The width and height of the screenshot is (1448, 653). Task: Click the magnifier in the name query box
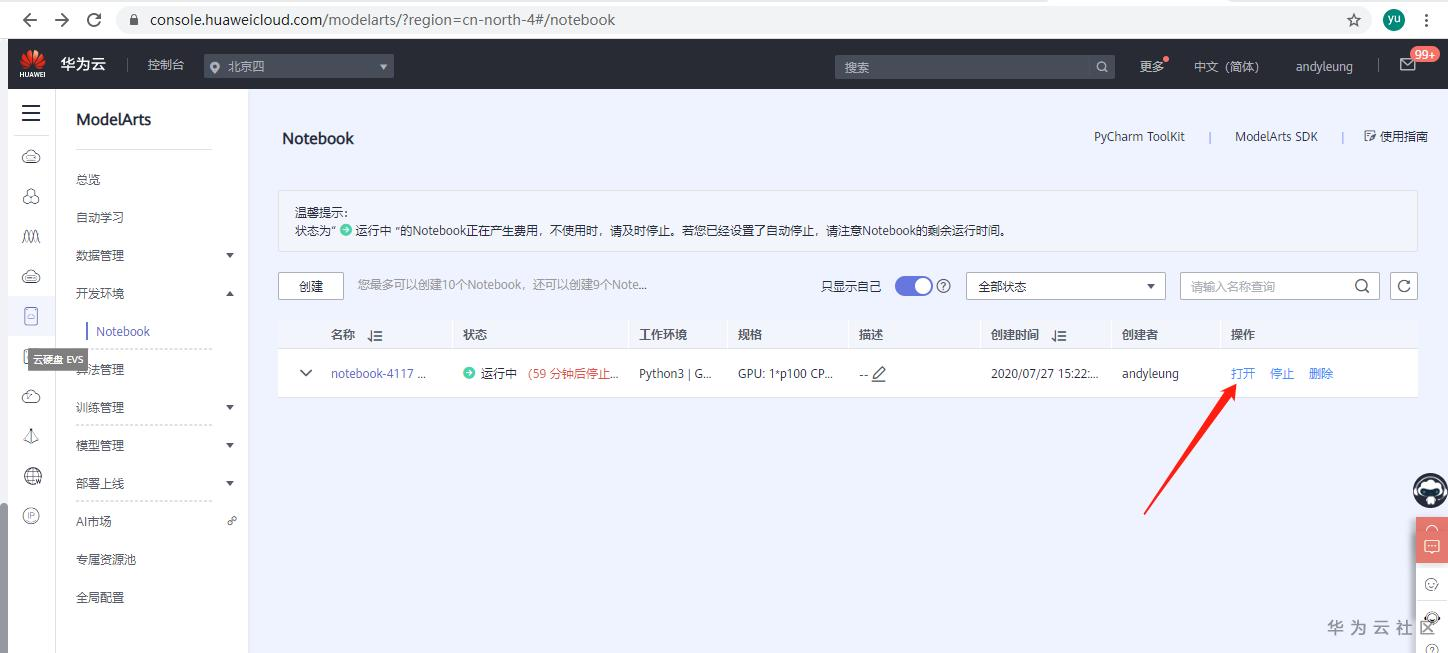(1362, 286)
